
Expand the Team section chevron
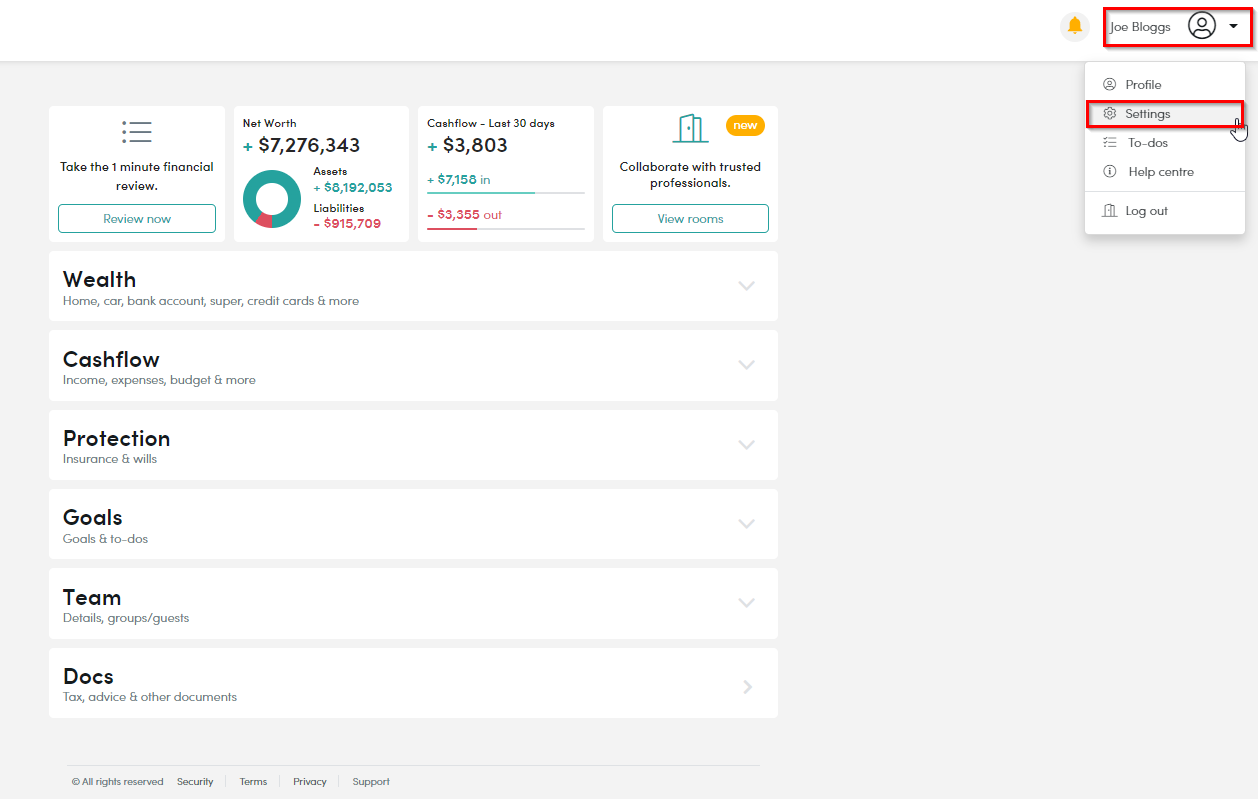click(746, 603)
